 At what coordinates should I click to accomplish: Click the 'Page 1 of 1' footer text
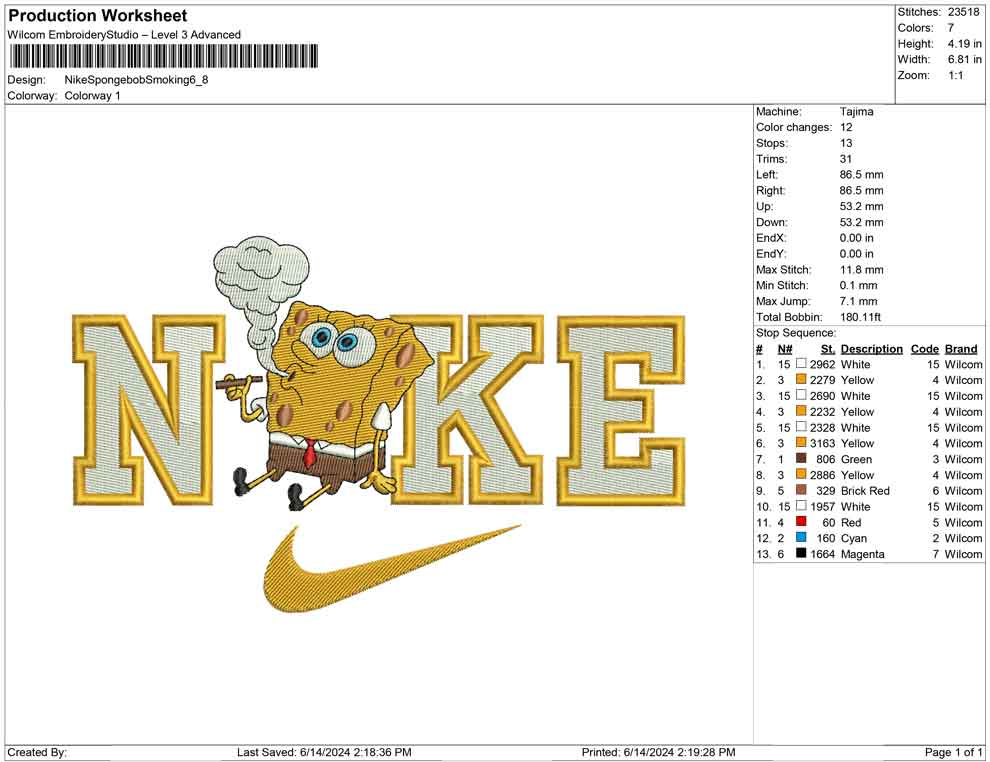click(953, 752)
